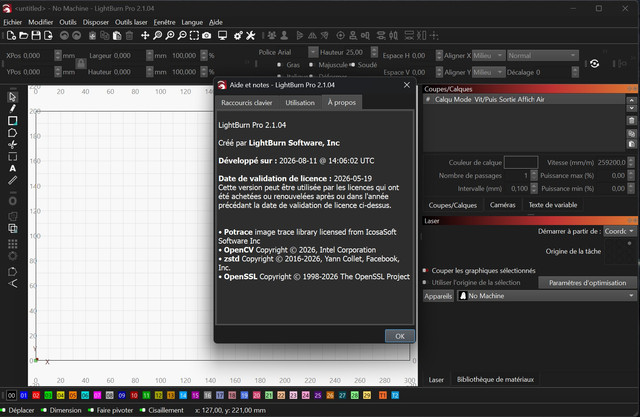Select the pencil draw lines tool
The image size is (640, 417).
click(x=13, y=109)
